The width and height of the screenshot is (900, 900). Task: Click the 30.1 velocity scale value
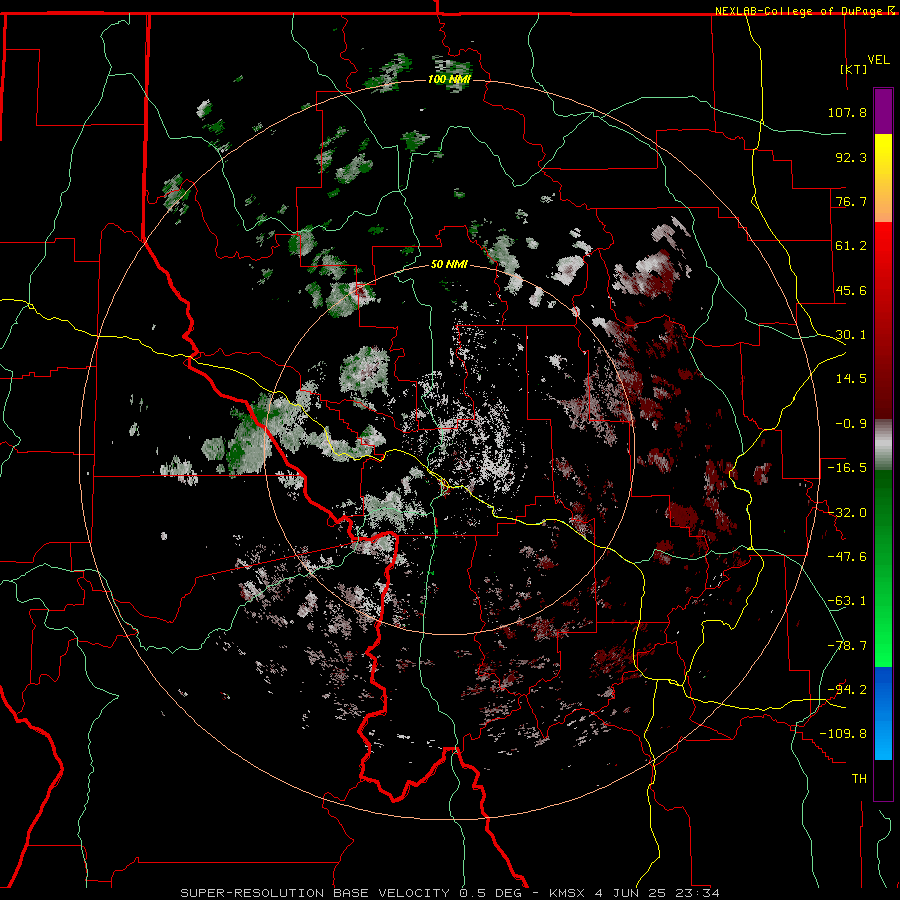coord(851,335)
